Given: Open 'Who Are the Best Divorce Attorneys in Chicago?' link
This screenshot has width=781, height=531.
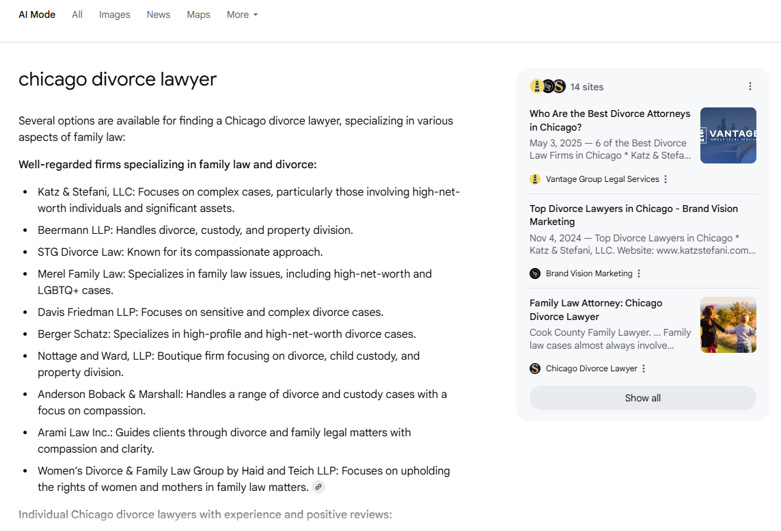Looking at the screenshot, I should click(610, 120).
